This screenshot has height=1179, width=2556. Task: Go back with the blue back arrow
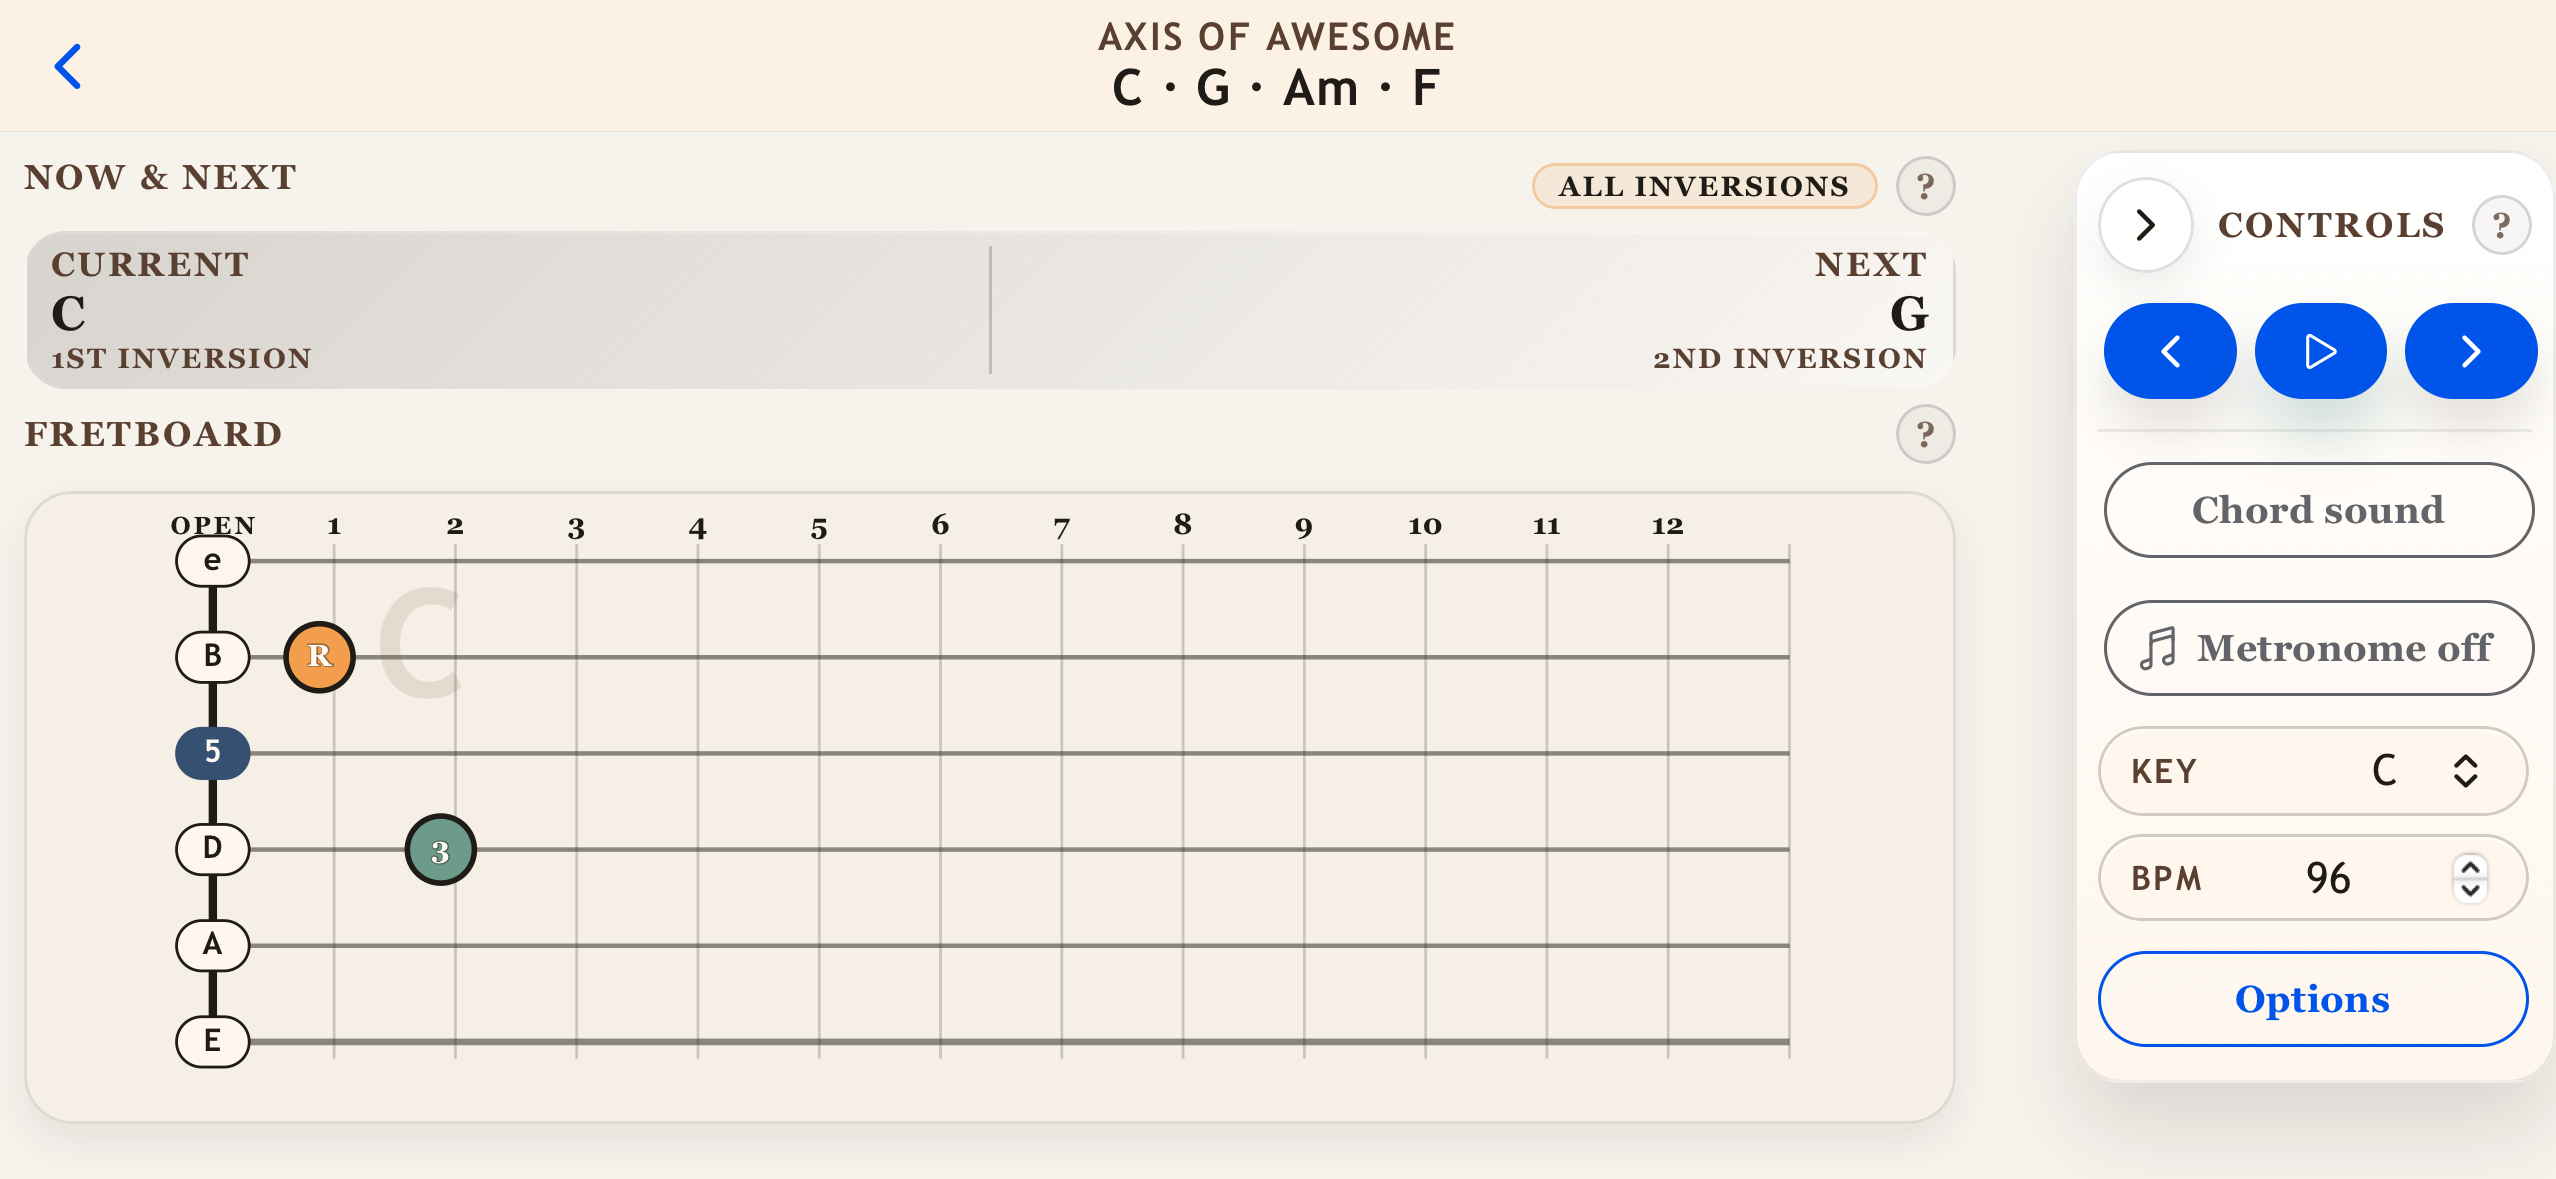coord(68,67)
